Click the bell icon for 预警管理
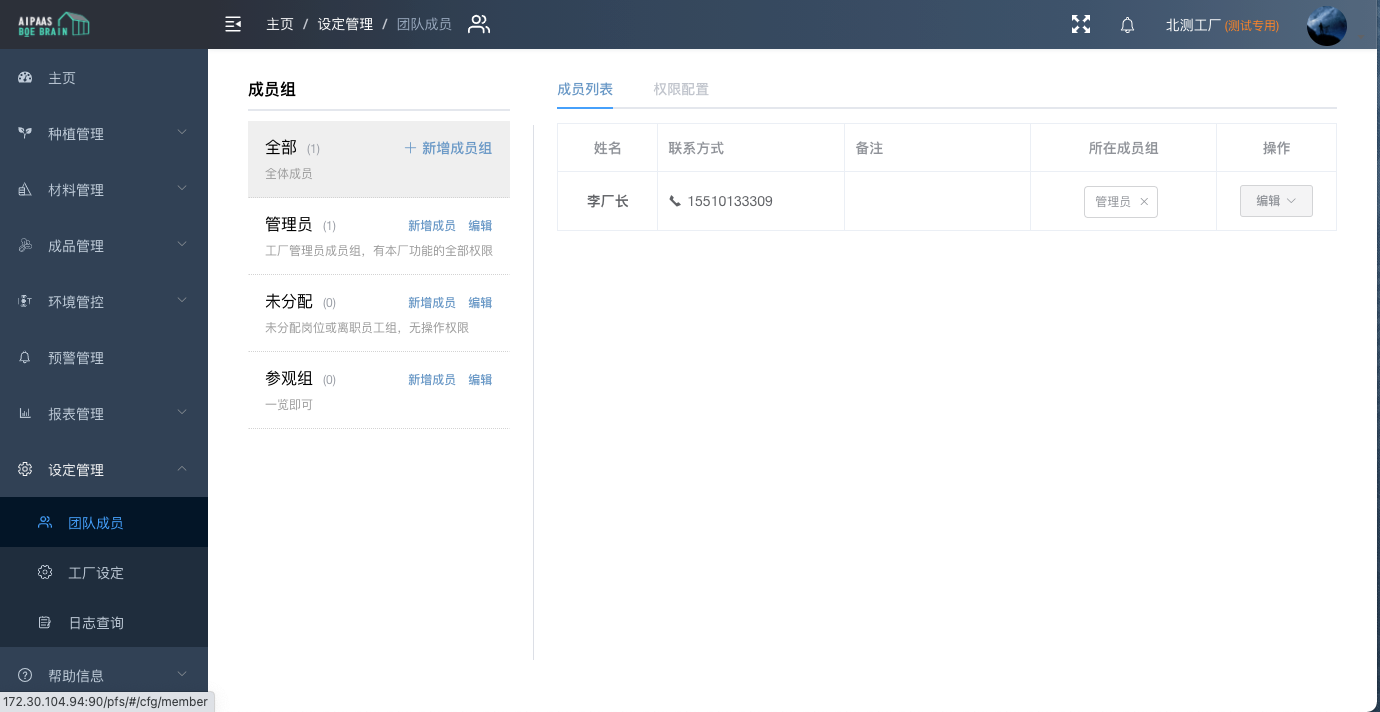 point(26,358)
